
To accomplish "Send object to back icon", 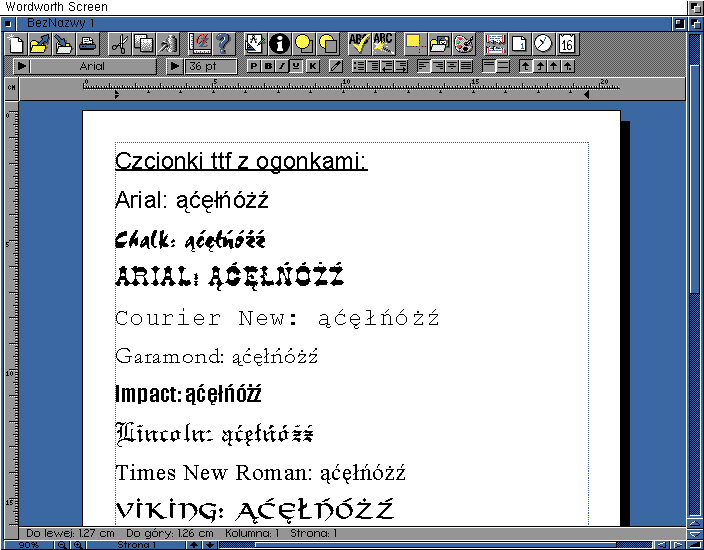I will (x=328, y=44).
